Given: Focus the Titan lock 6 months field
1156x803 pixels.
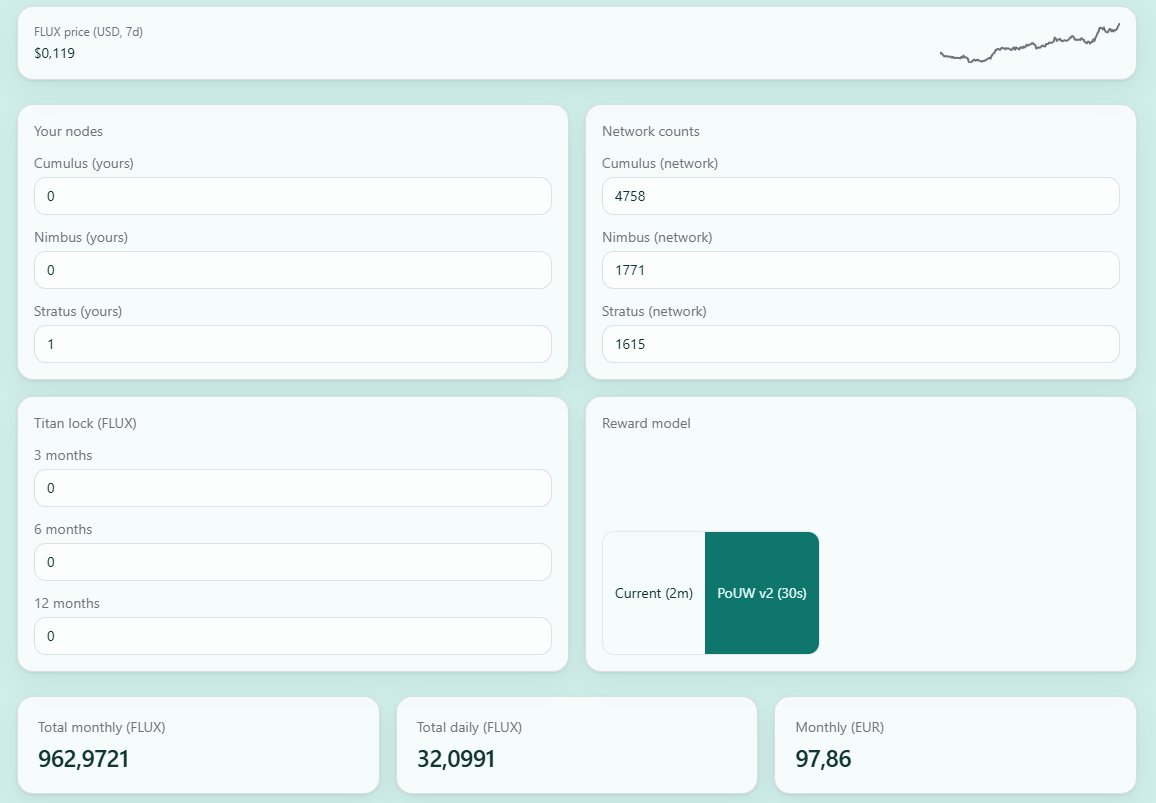Looking at the screenshot, I should (293, 562).
